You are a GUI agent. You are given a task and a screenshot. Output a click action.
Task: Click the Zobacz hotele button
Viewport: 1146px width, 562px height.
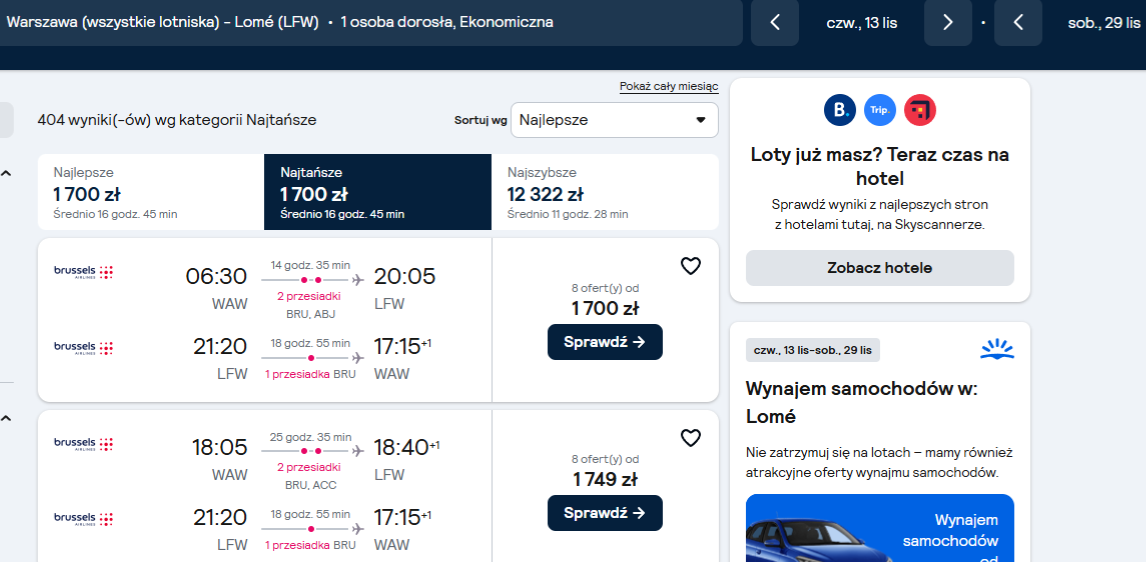coord(879,268)
